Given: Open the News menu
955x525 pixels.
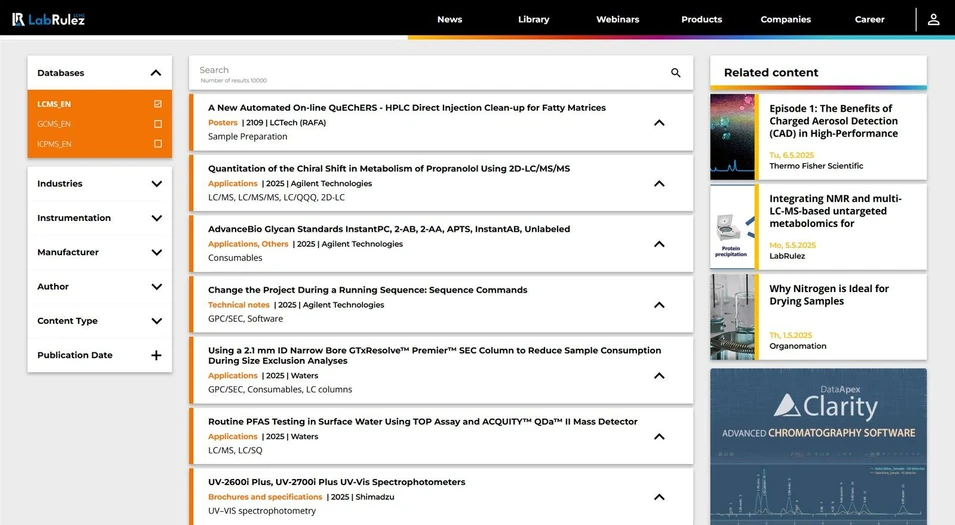Looking at the screenshot, I should pyautogui.click(x=449, y=19).
